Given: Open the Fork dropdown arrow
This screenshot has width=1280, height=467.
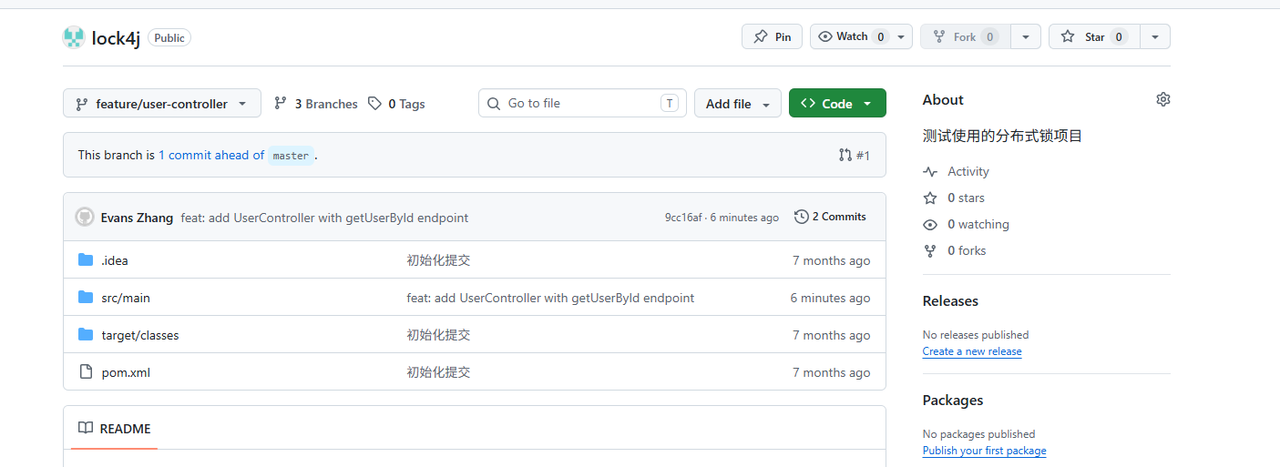Looking at the screenshot, I should point(1025,37).
